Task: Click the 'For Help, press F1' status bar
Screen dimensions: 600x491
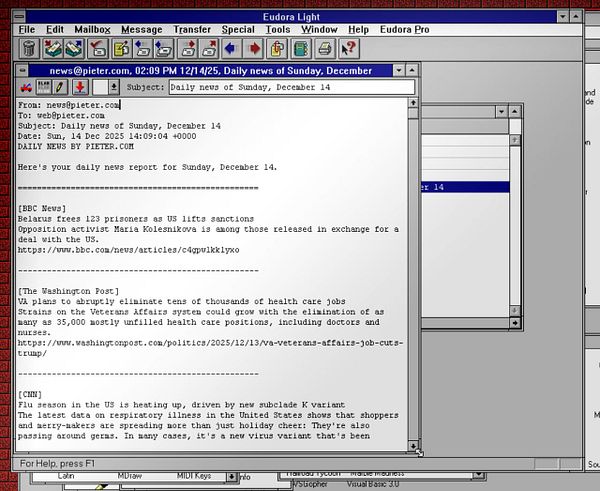Action: click(57, 464)
